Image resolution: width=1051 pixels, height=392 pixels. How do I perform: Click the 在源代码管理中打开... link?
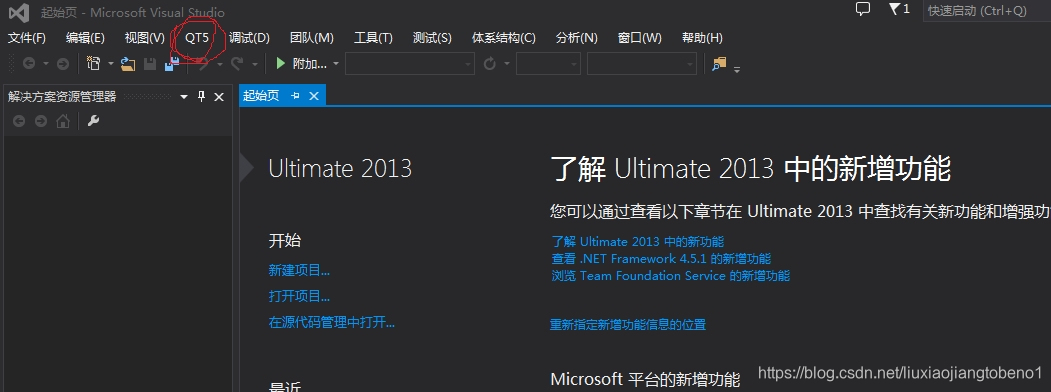pos(332,322)
